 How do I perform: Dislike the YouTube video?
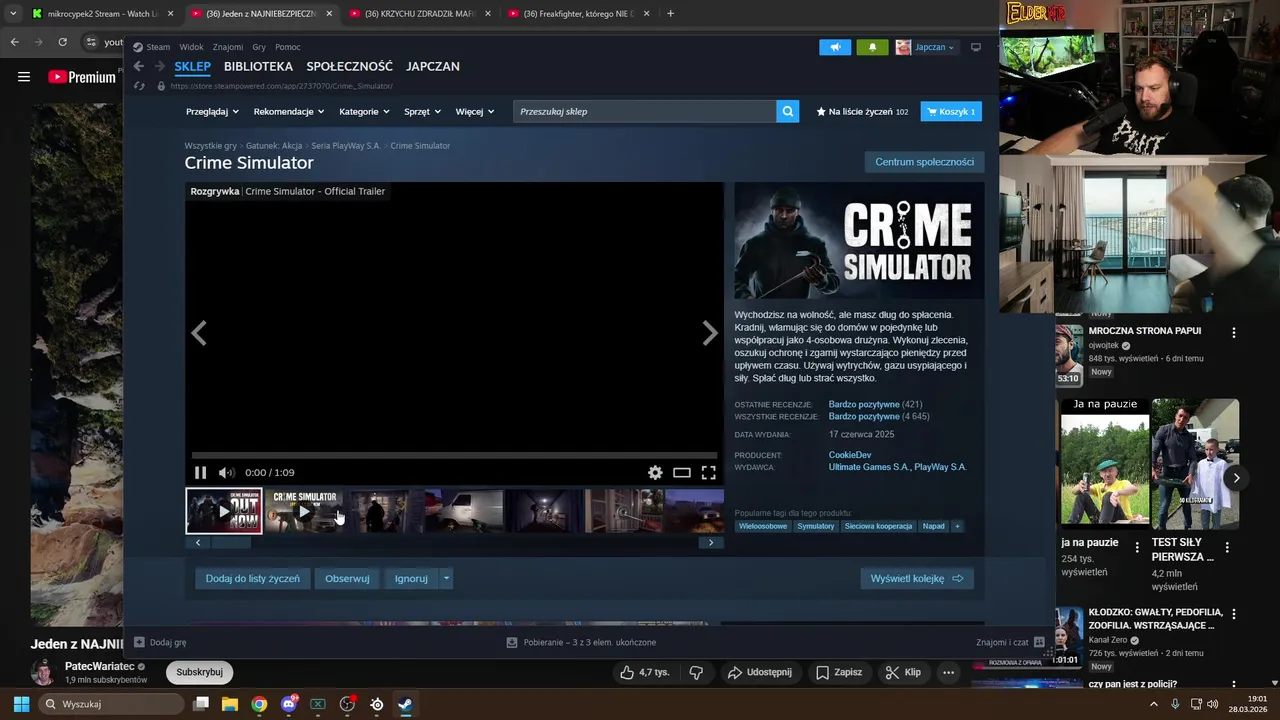point(697,672)
